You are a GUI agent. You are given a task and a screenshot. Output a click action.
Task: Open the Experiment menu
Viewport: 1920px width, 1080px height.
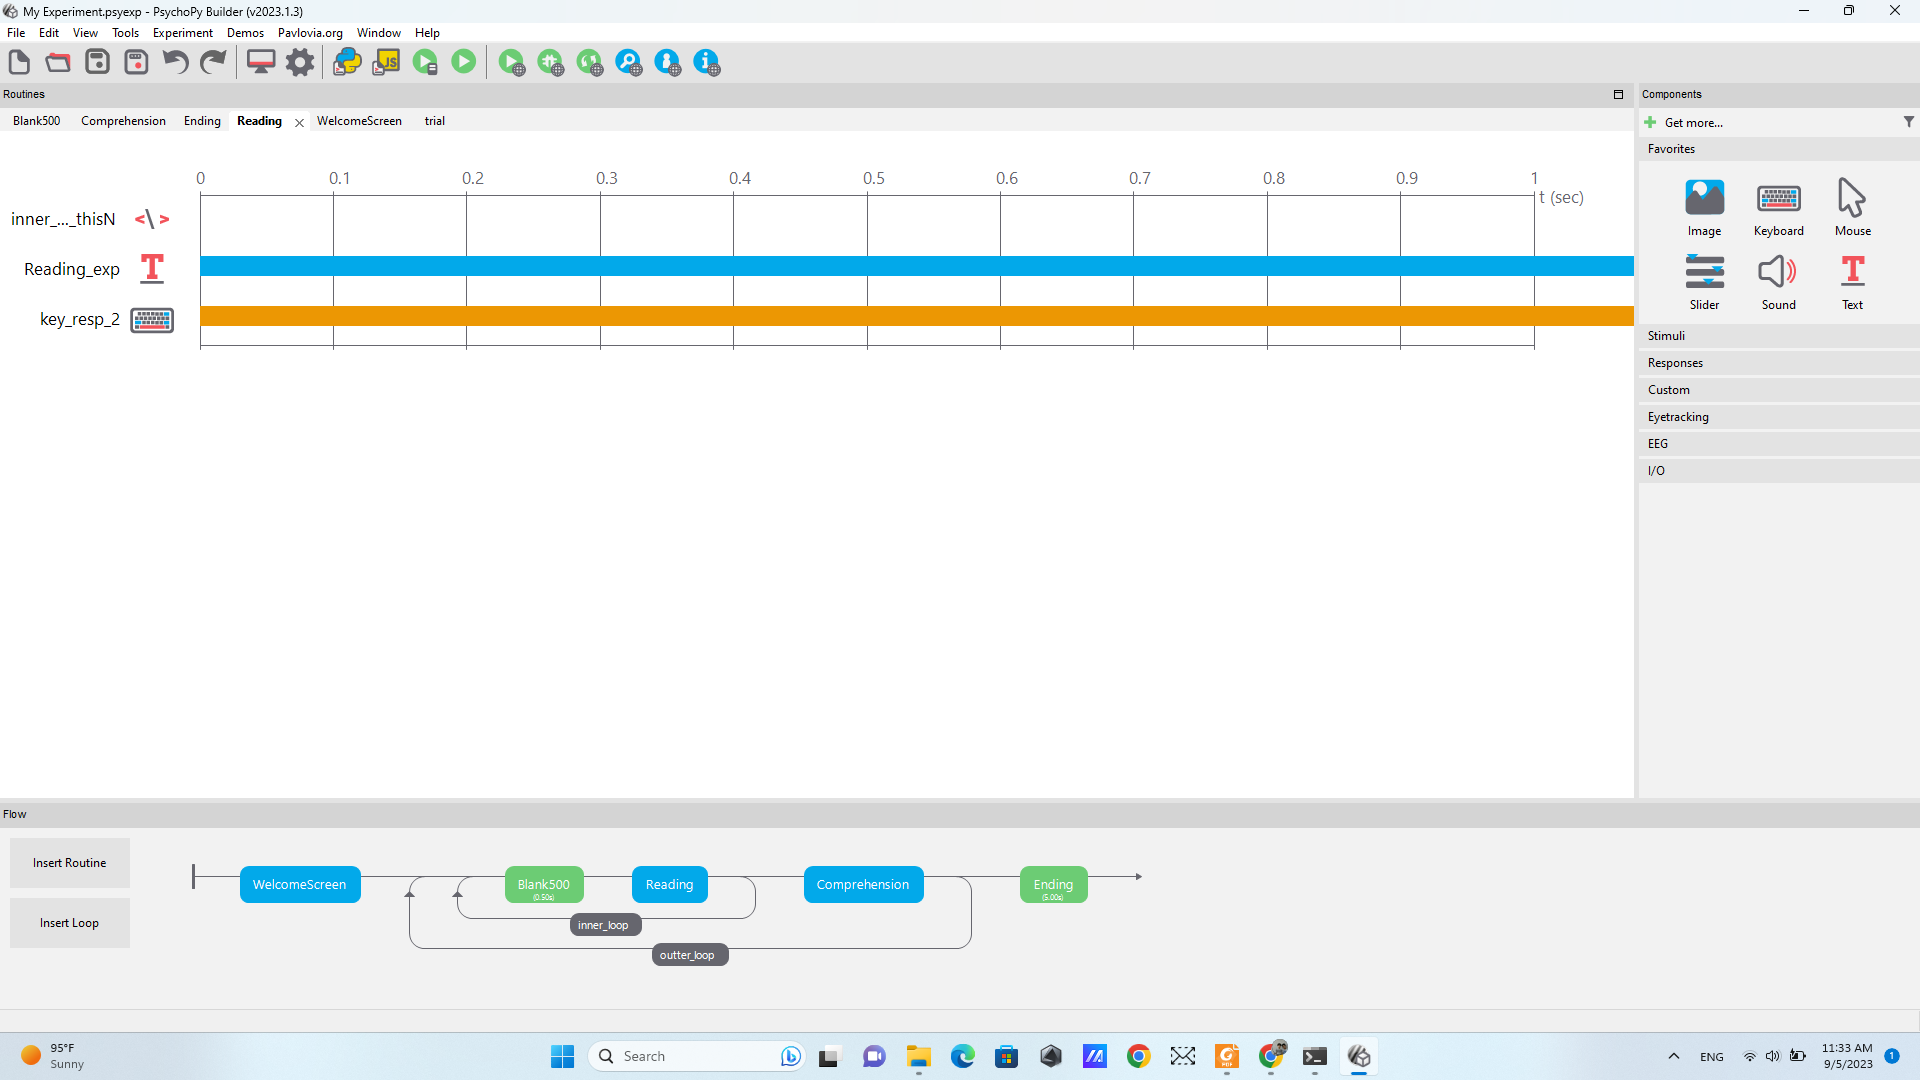coord(182,33)
